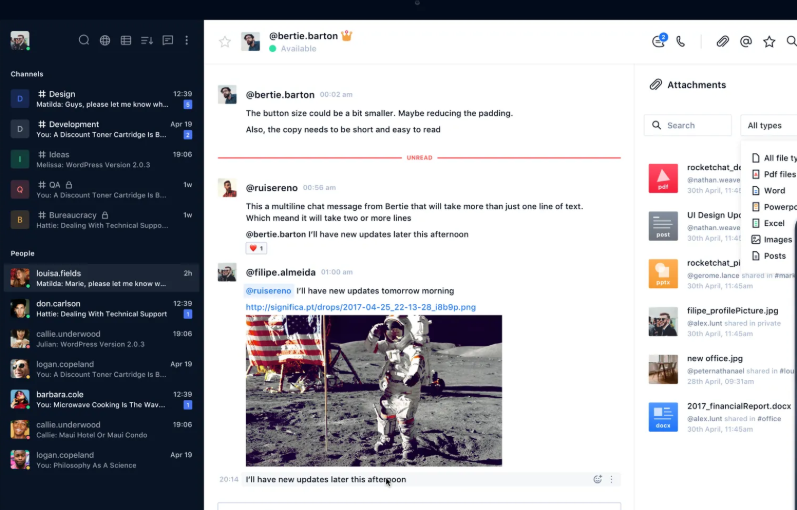Show mentions with the @ header icon
This screenshot has width=797, height=510.
coord(746,42)
